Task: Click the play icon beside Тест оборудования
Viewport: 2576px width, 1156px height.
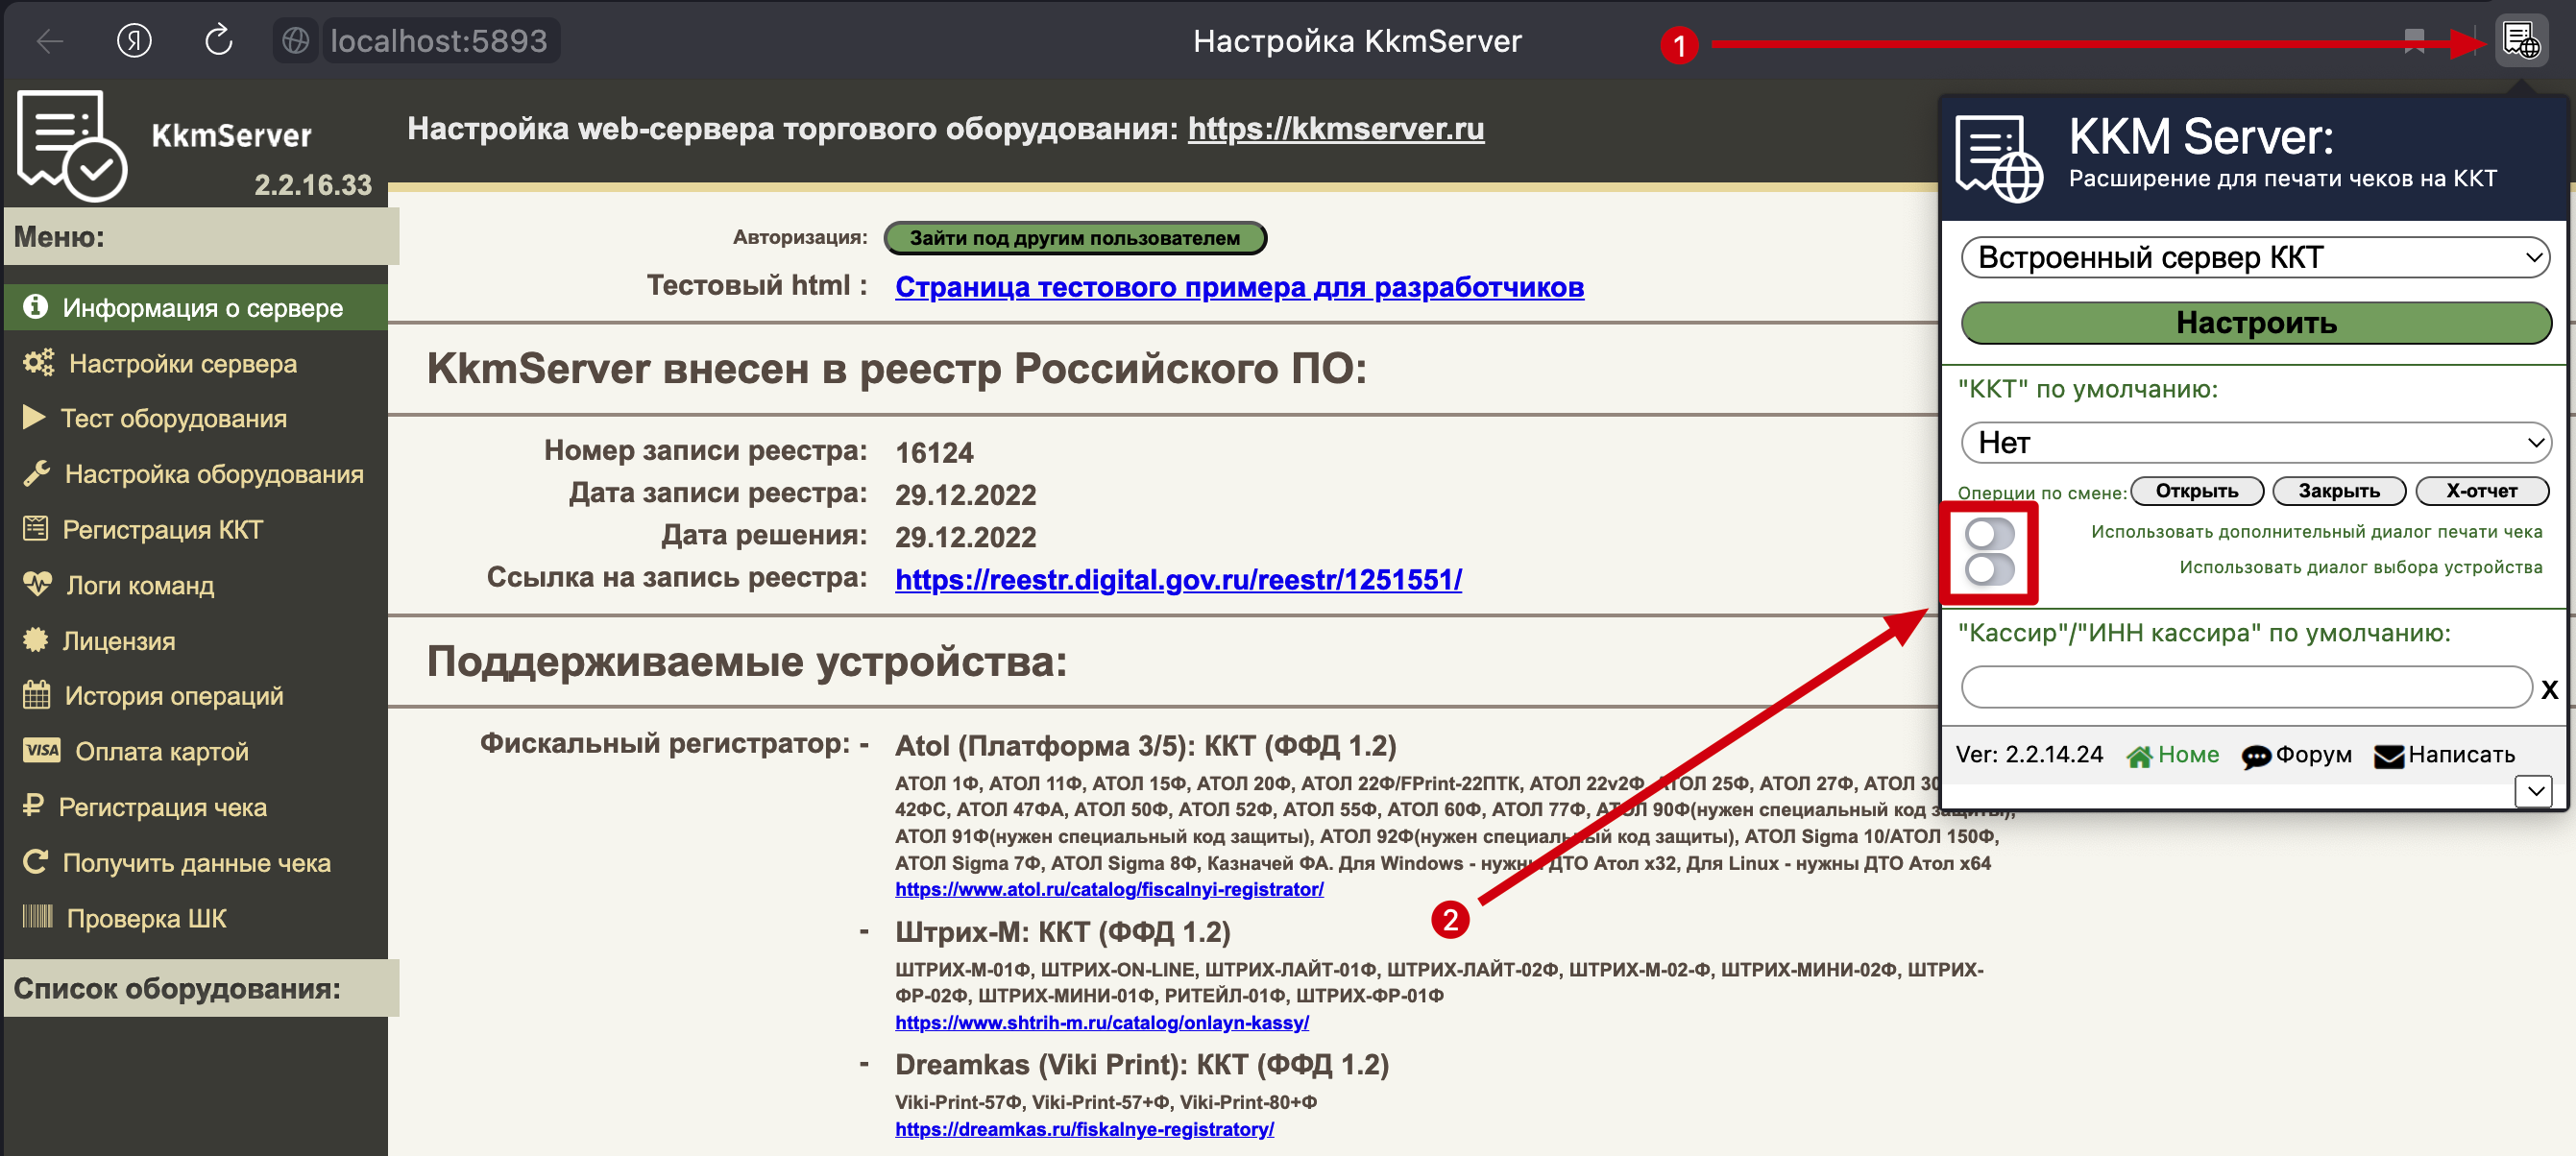Action: click(34, 417)
